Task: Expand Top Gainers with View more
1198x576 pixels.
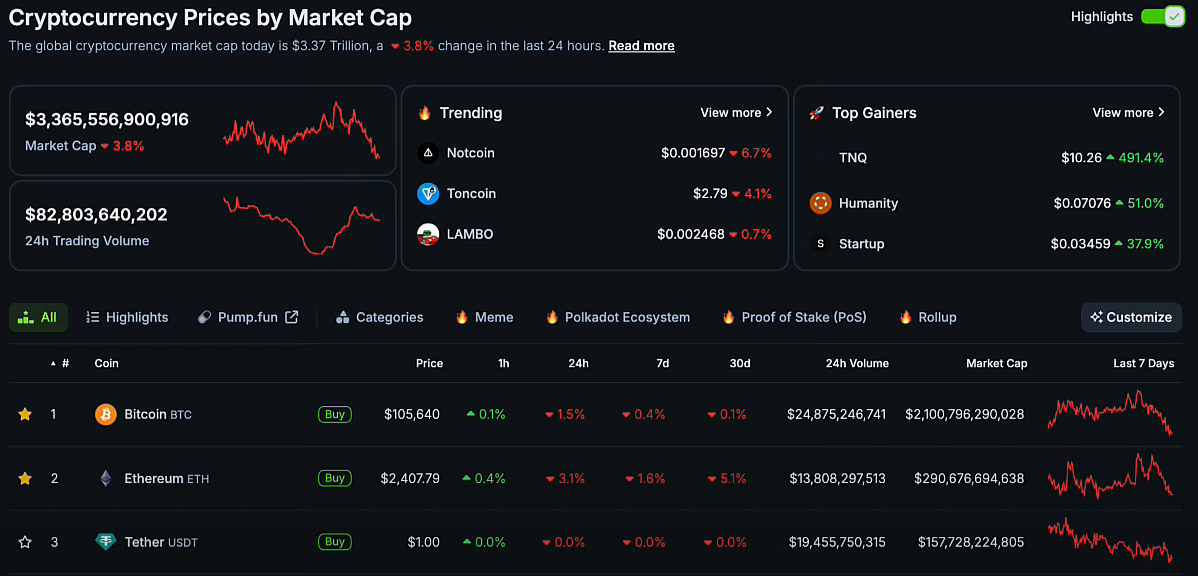Action: pos(1128,113)
